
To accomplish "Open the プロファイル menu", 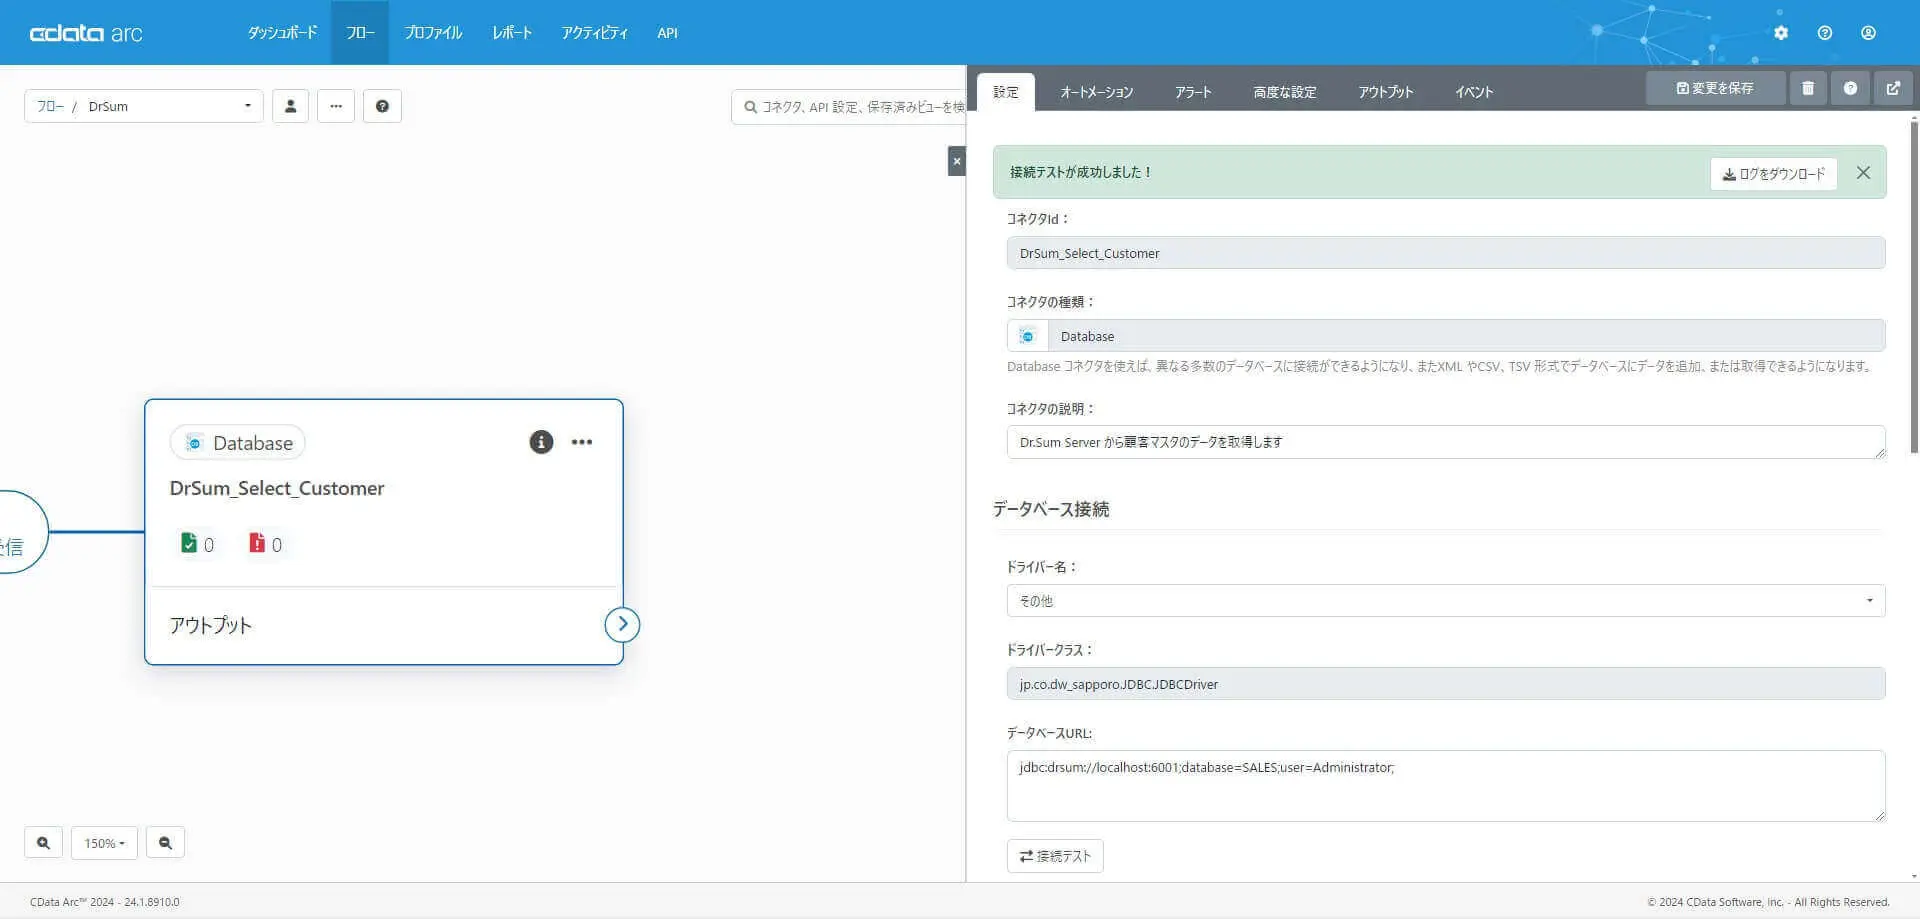I will [x=433, y=33].
